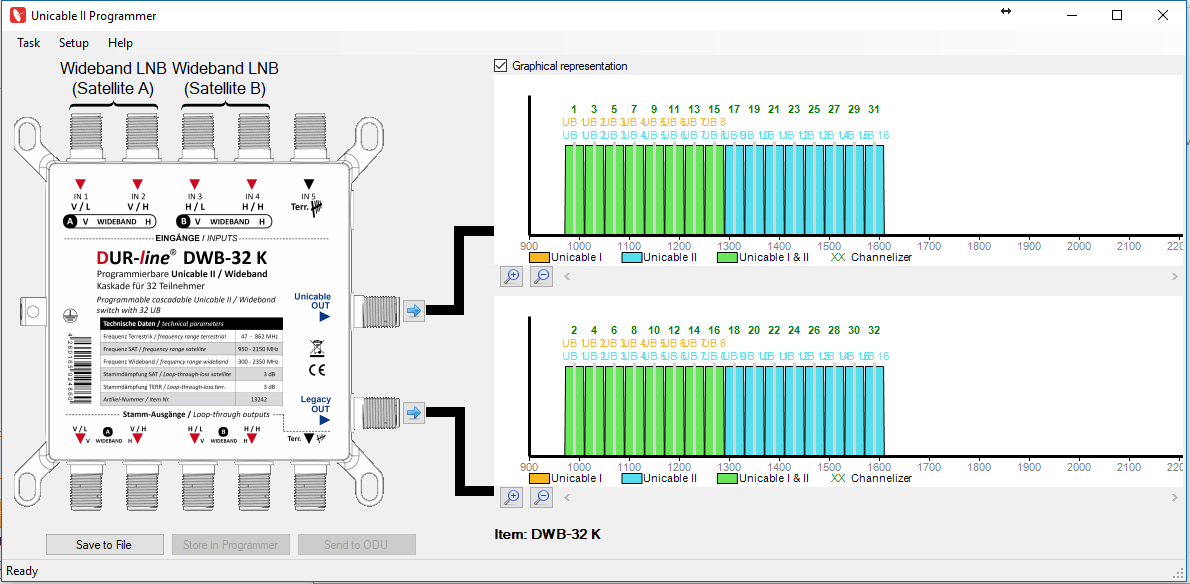
Task: Open the Task menu
Action: pos(29,43)
